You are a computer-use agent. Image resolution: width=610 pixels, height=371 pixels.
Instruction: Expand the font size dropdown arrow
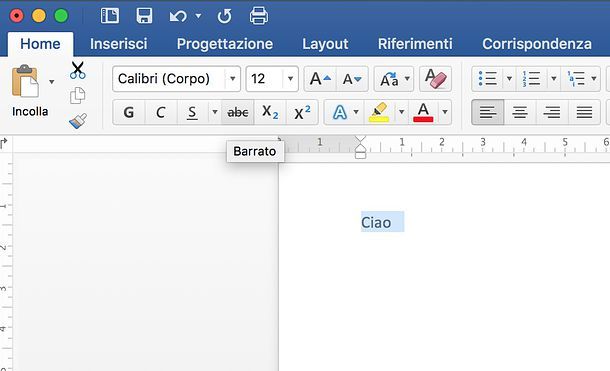290,79
